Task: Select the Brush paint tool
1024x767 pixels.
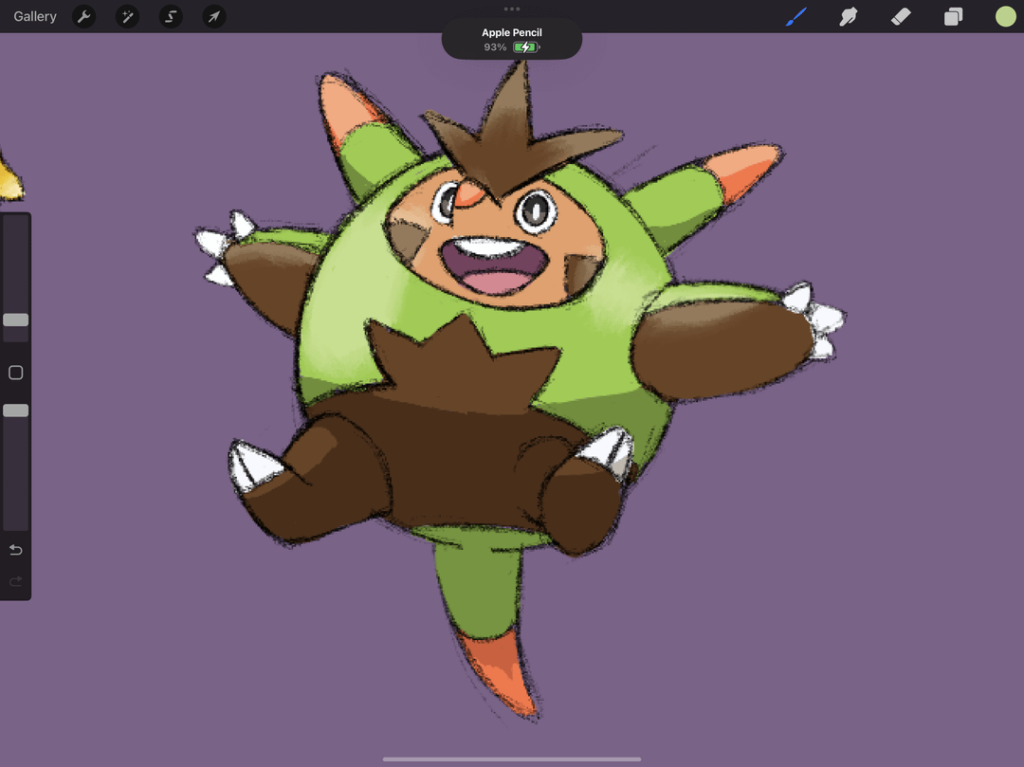Action: [x=795, y=16]
